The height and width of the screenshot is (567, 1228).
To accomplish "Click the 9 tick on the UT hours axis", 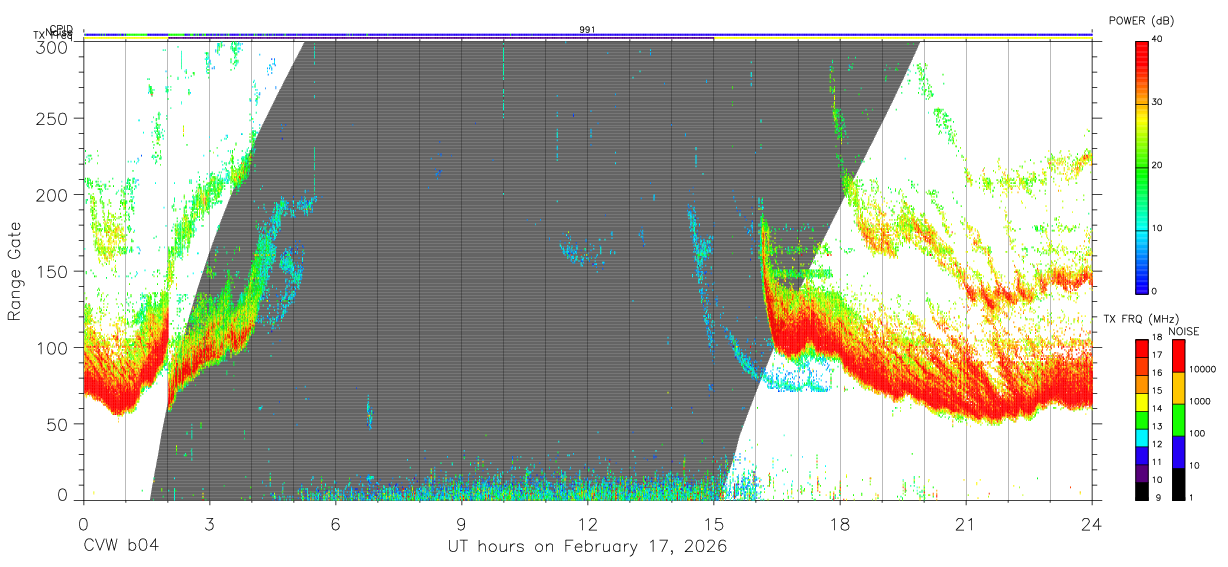I will 461,524.
